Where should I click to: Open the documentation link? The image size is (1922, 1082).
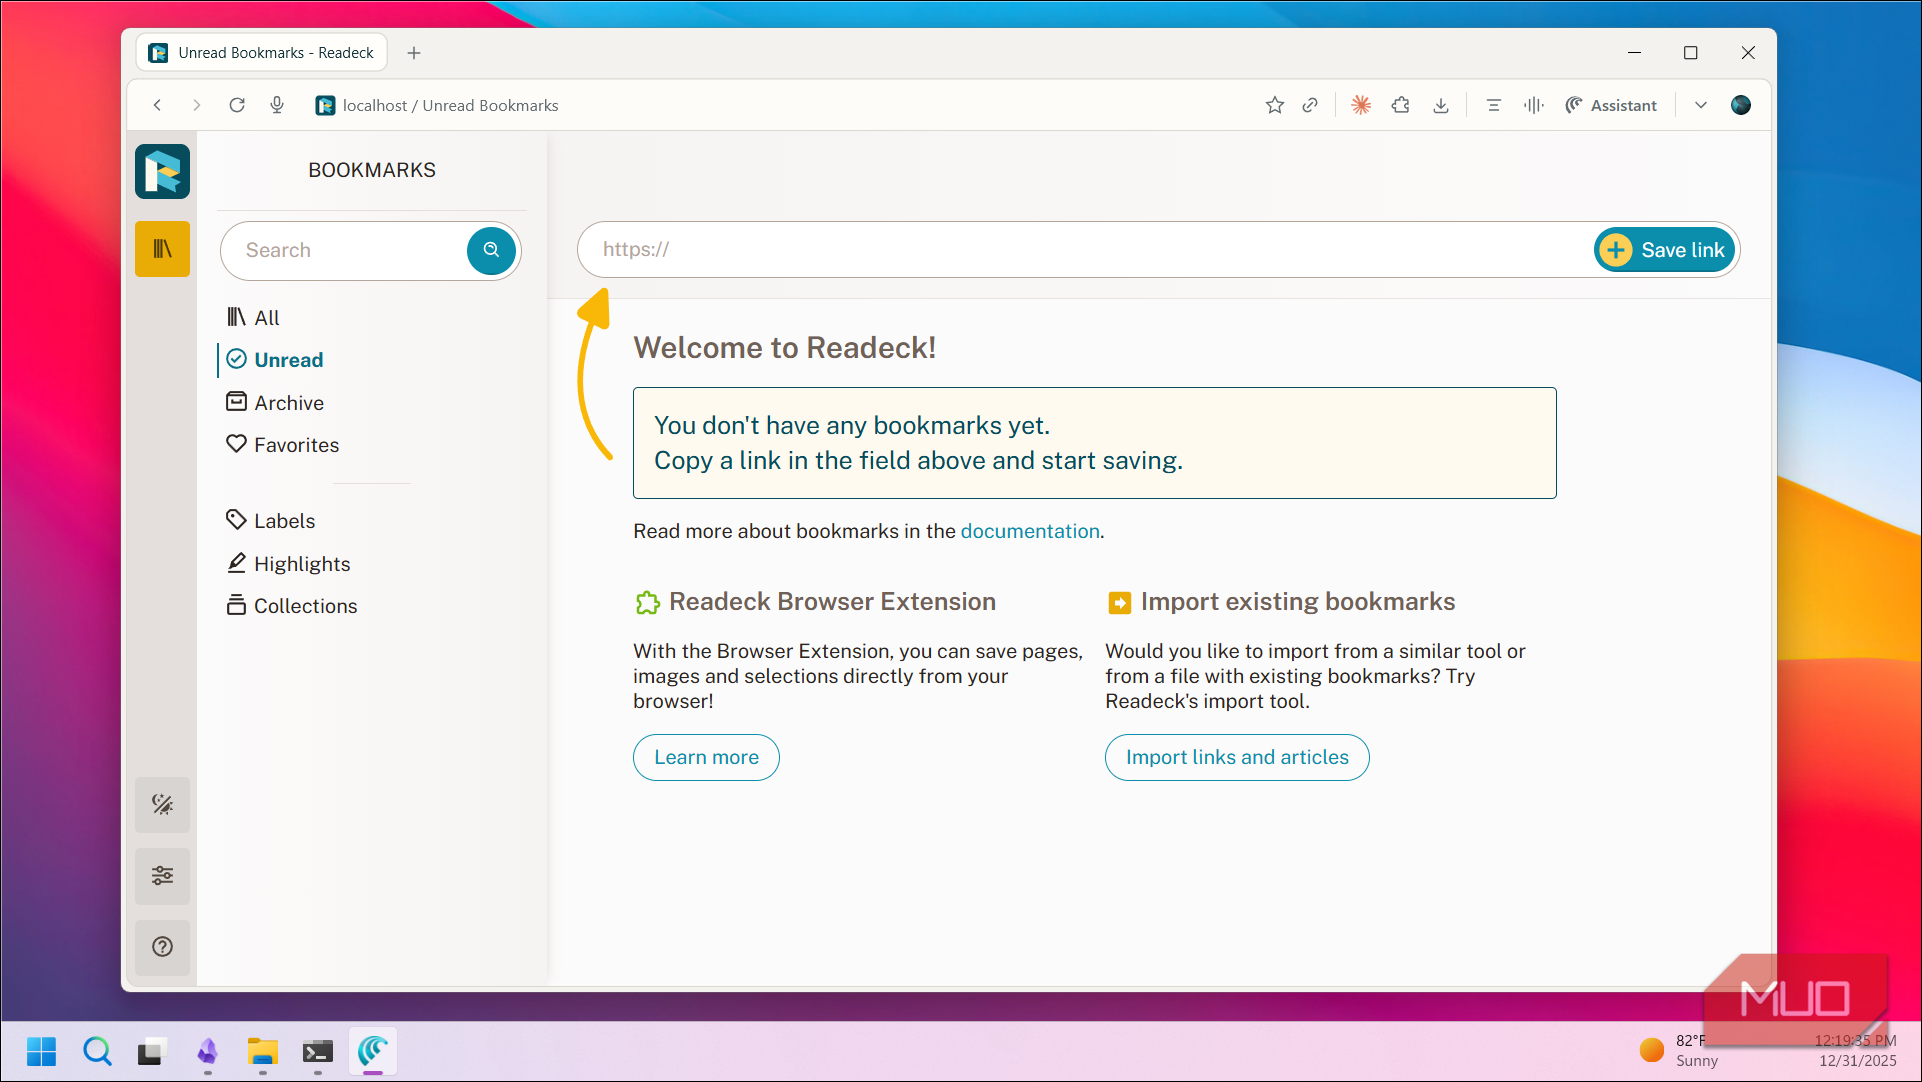click(1030, 531)
